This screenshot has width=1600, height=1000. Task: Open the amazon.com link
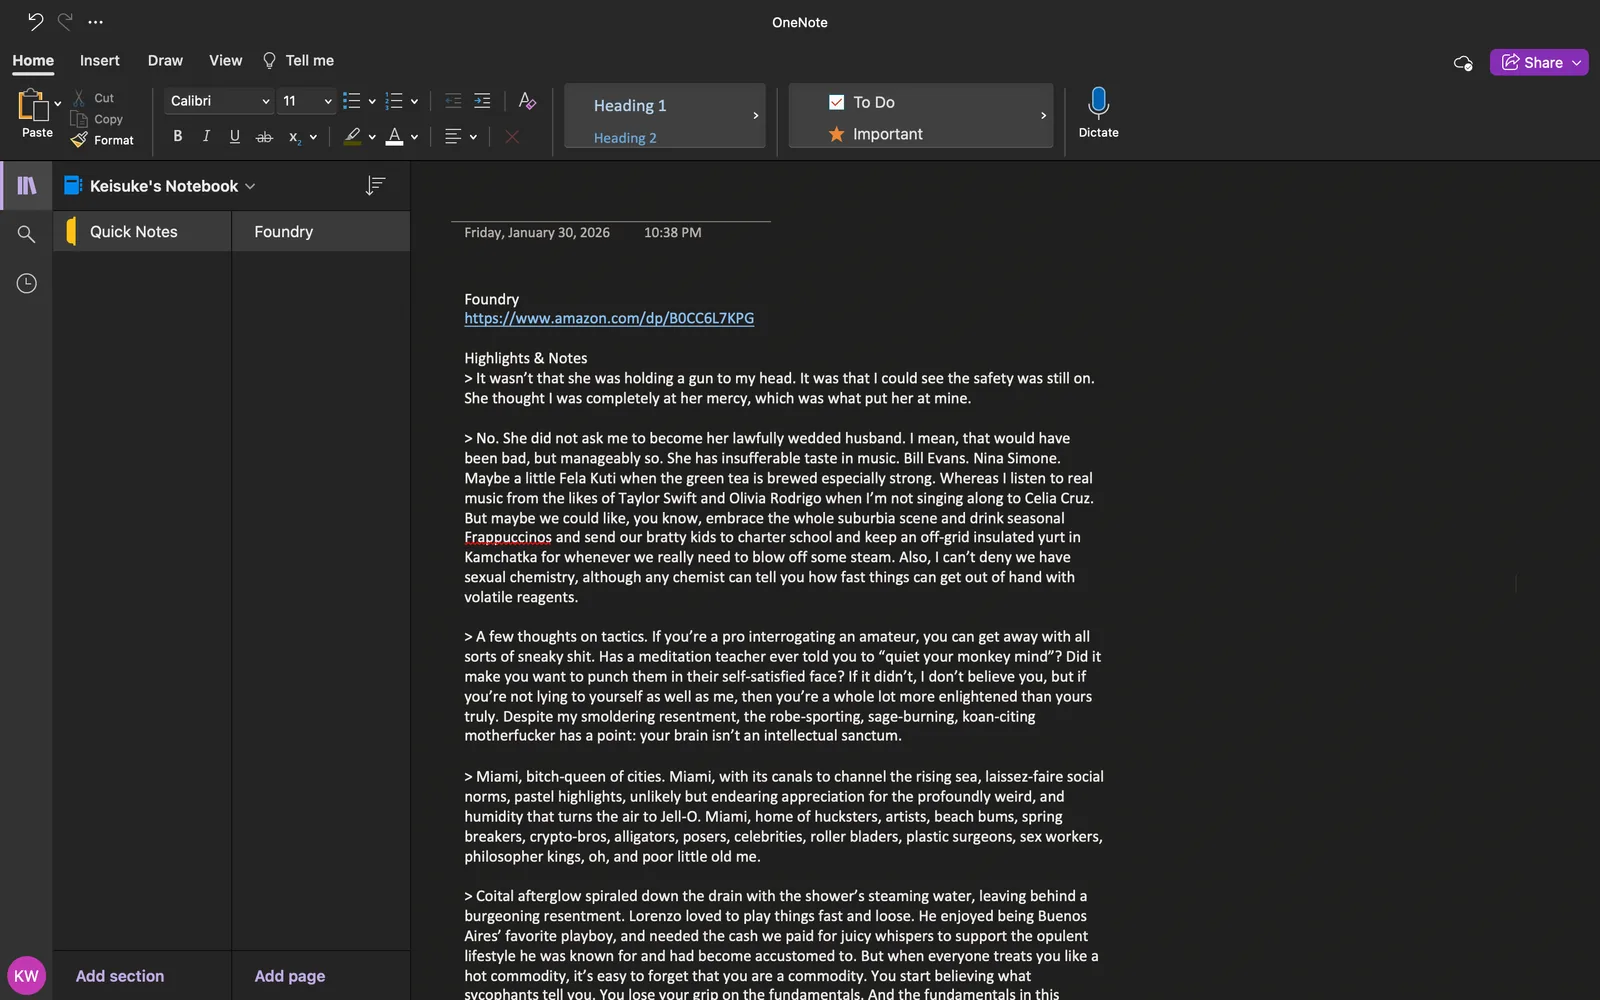pyautogui.click(x=609, y=318)
